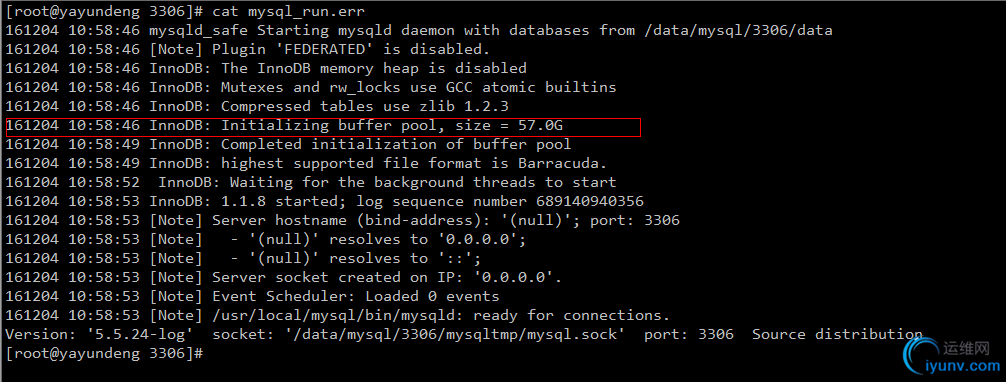Click the 'Compressed tables use zlib 1.2.3' line

[257, 107]
